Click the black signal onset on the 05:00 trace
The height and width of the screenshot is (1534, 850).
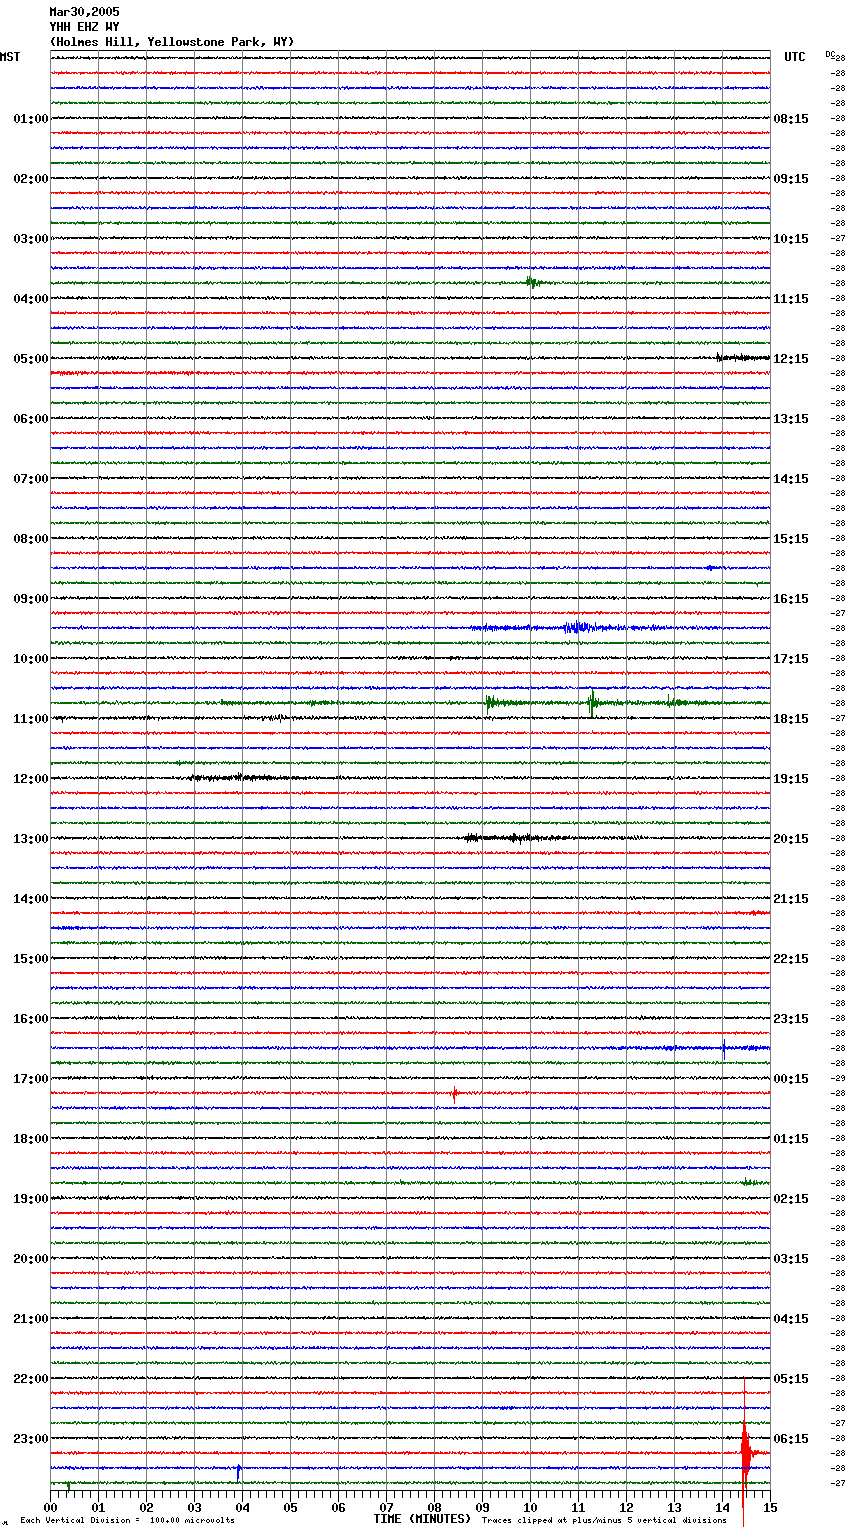(742, 357)
